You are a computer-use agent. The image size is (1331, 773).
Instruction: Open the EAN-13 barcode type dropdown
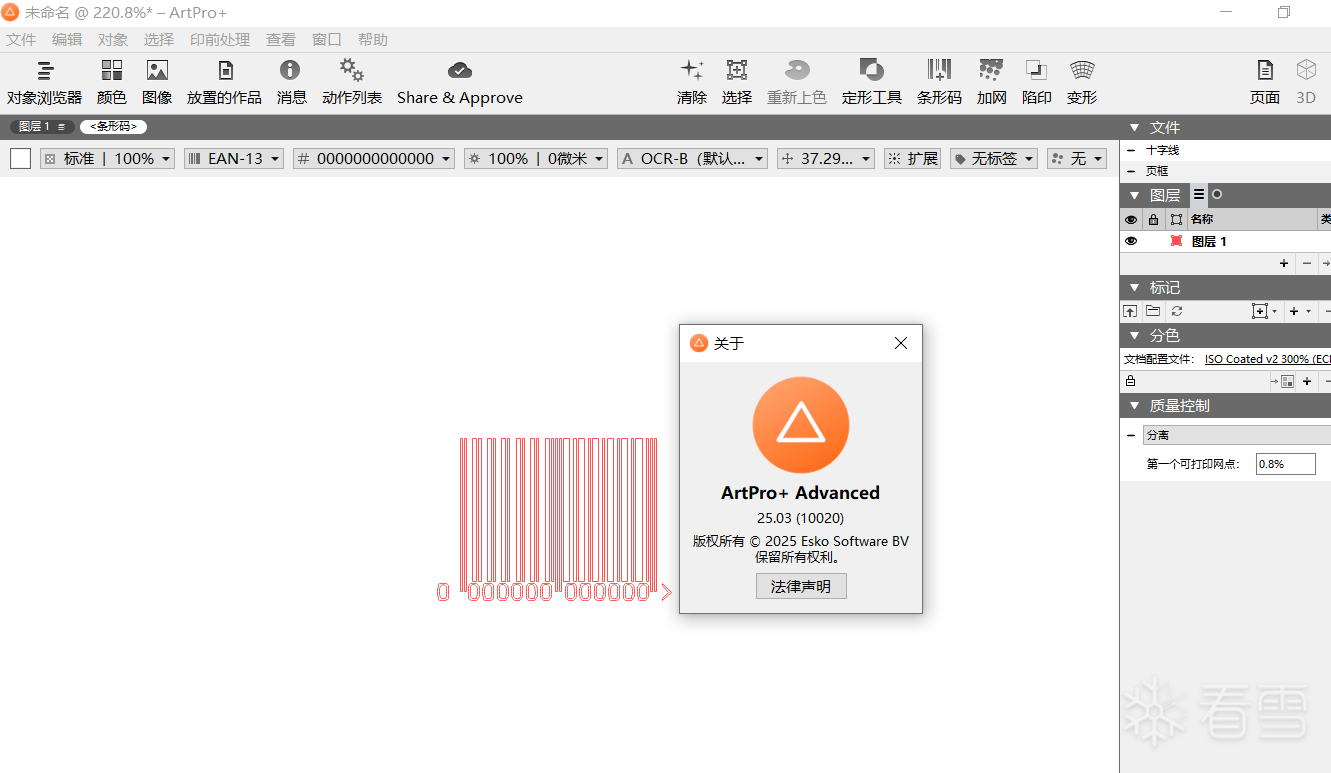pos(234,158)
